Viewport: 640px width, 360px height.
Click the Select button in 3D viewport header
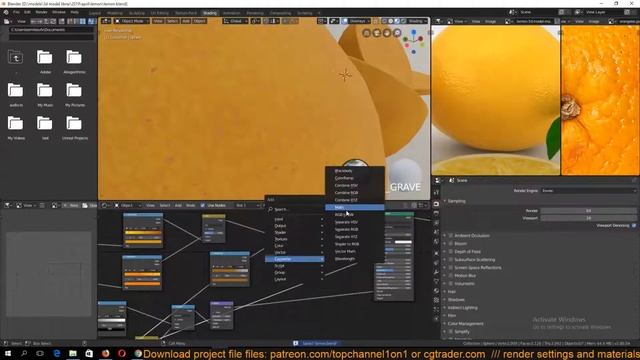pos(172,21)
